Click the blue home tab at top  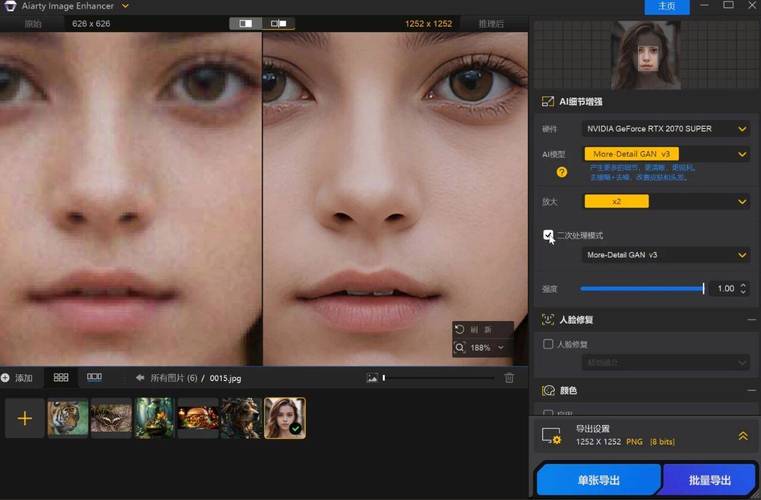point(667,6)
